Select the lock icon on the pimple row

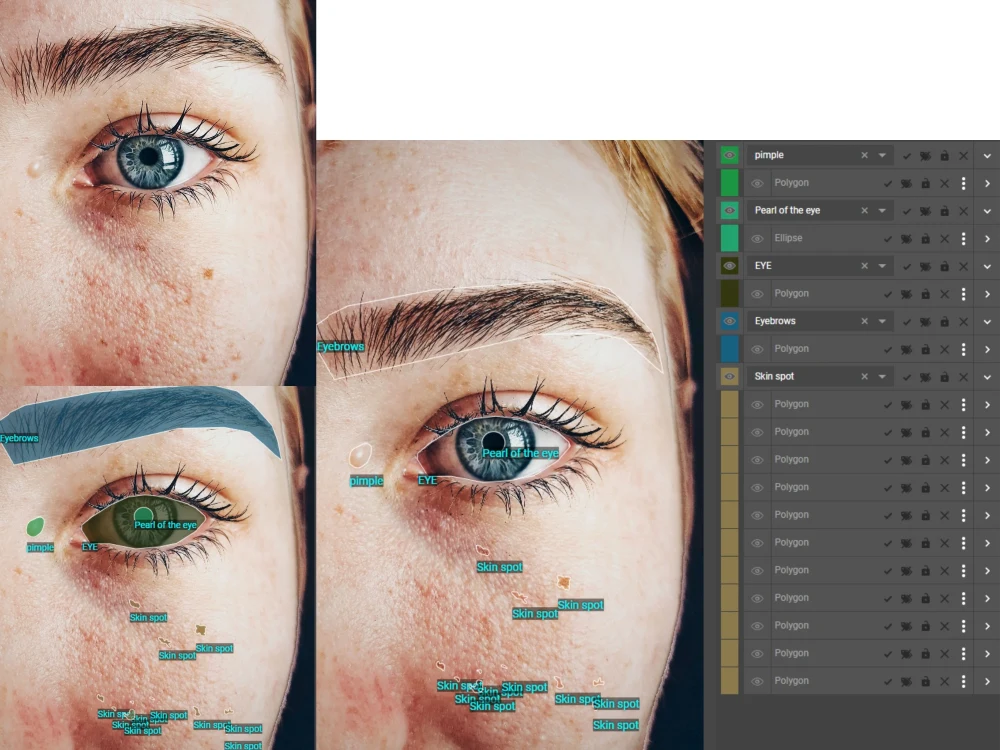pyautogui.click(x=945, y=155)
